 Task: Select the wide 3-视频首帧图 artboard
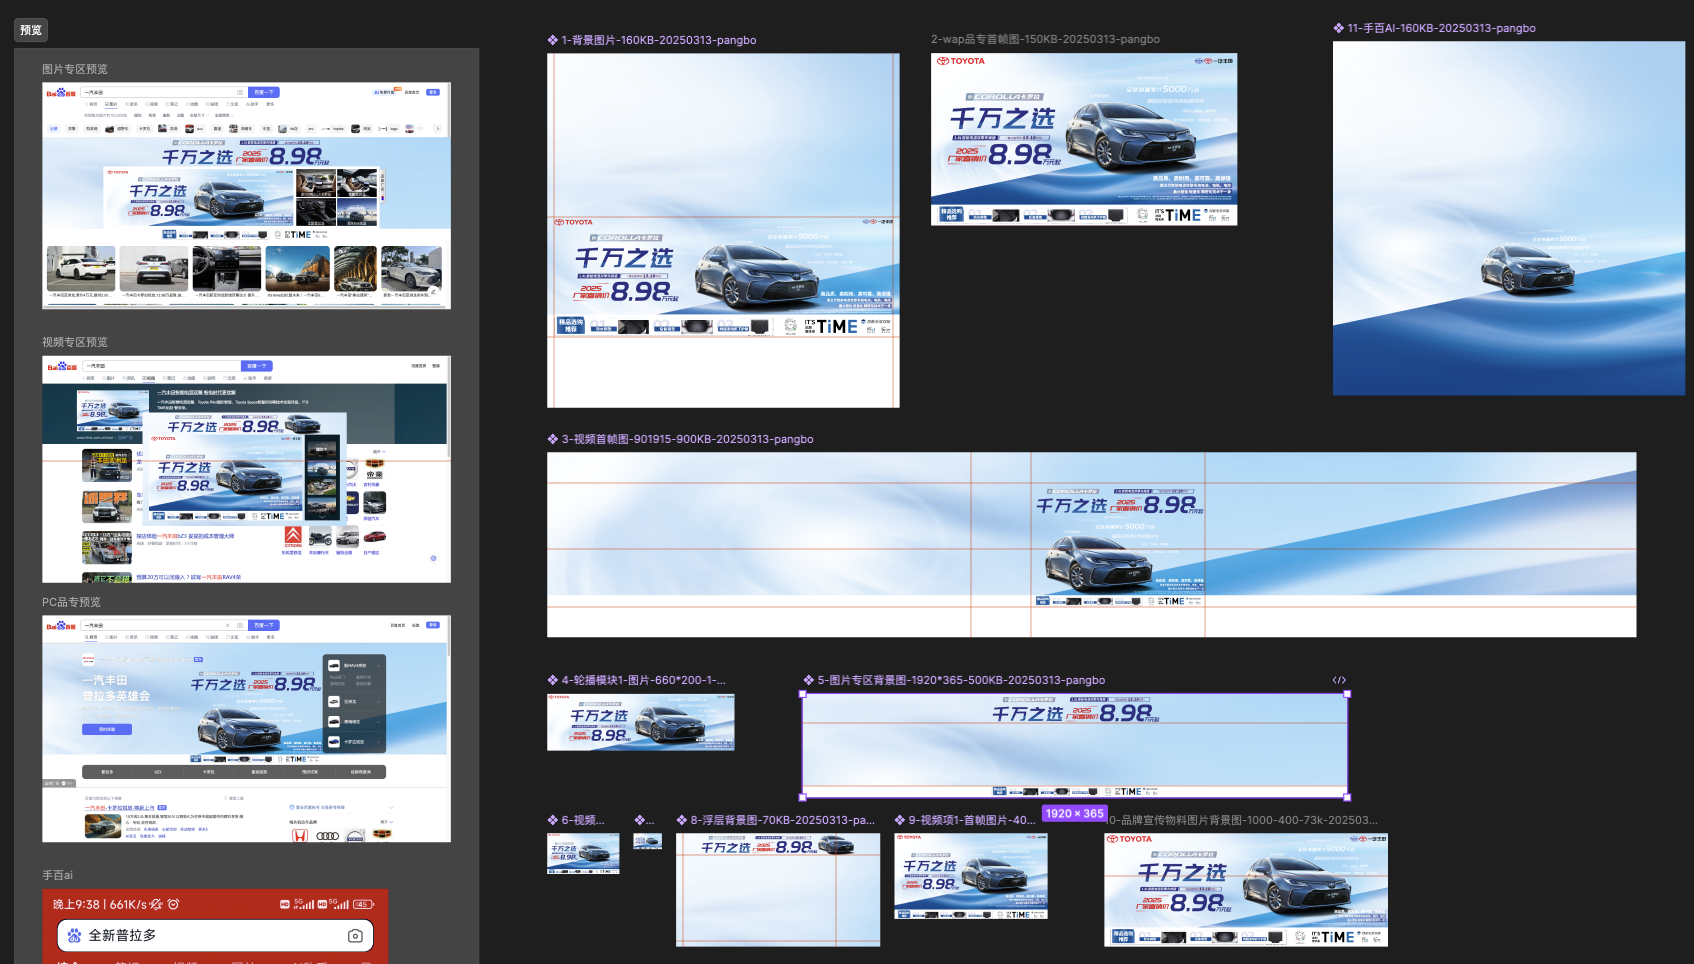click(x=1091, y=545)
